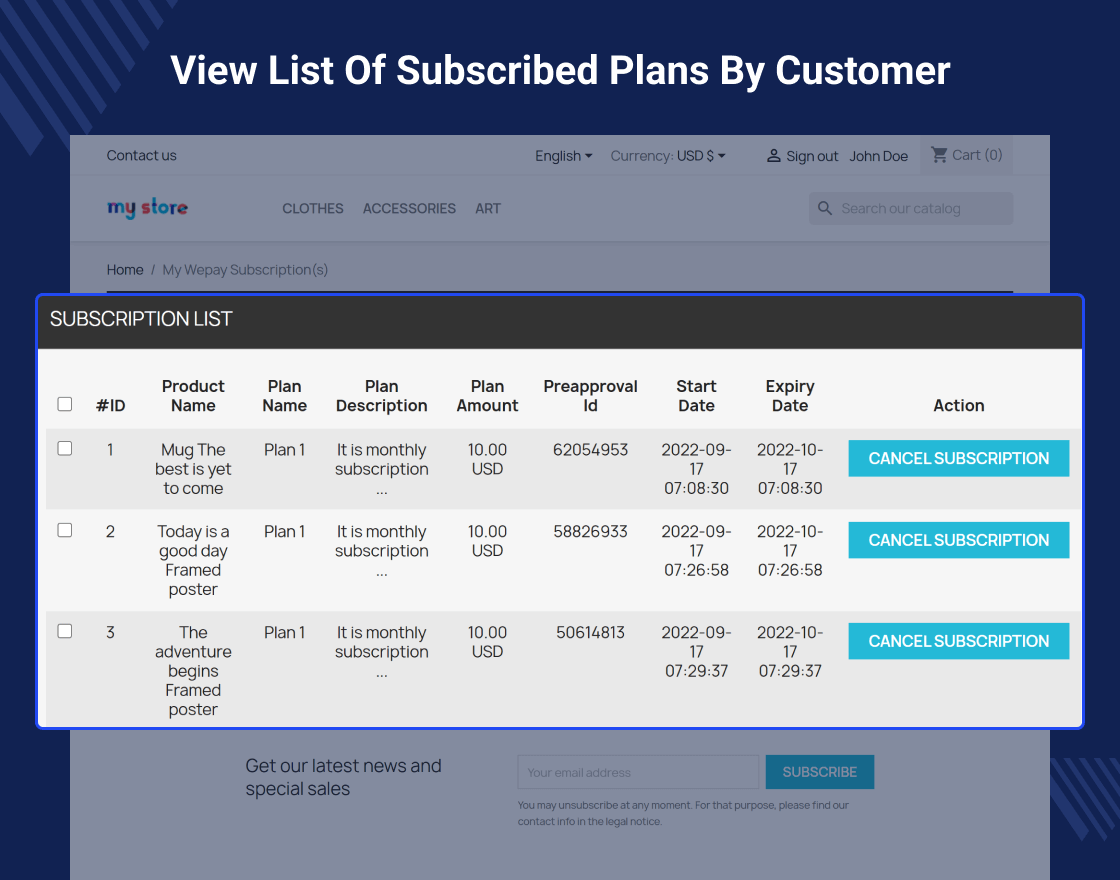Check the box for subscription ID 2
1120x880 pixels.
click(x=65, y=530)
